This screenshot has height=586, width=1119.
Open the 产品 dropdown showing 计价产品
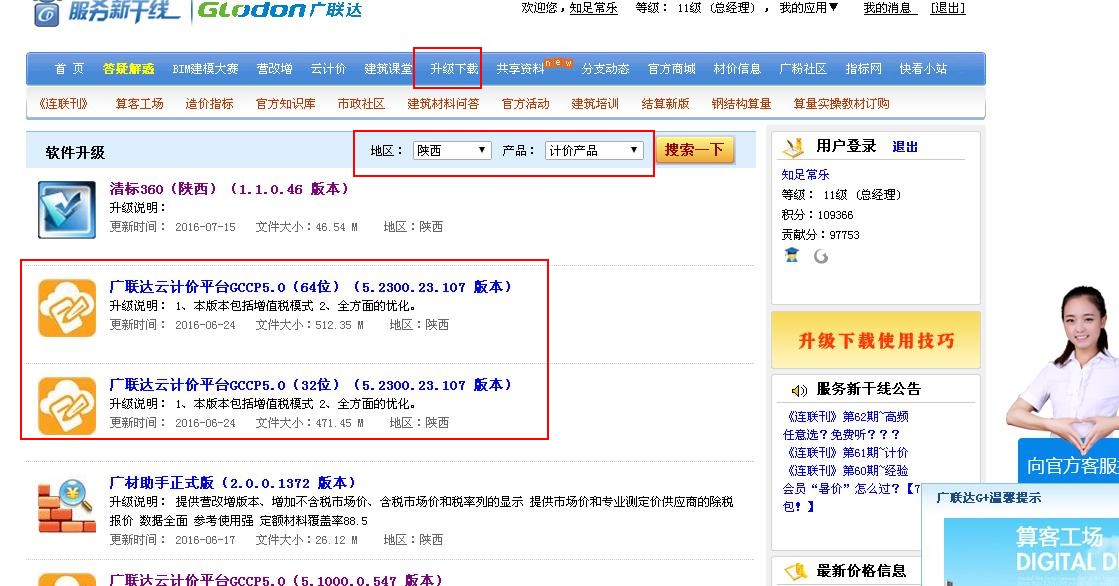coord(594,150)
